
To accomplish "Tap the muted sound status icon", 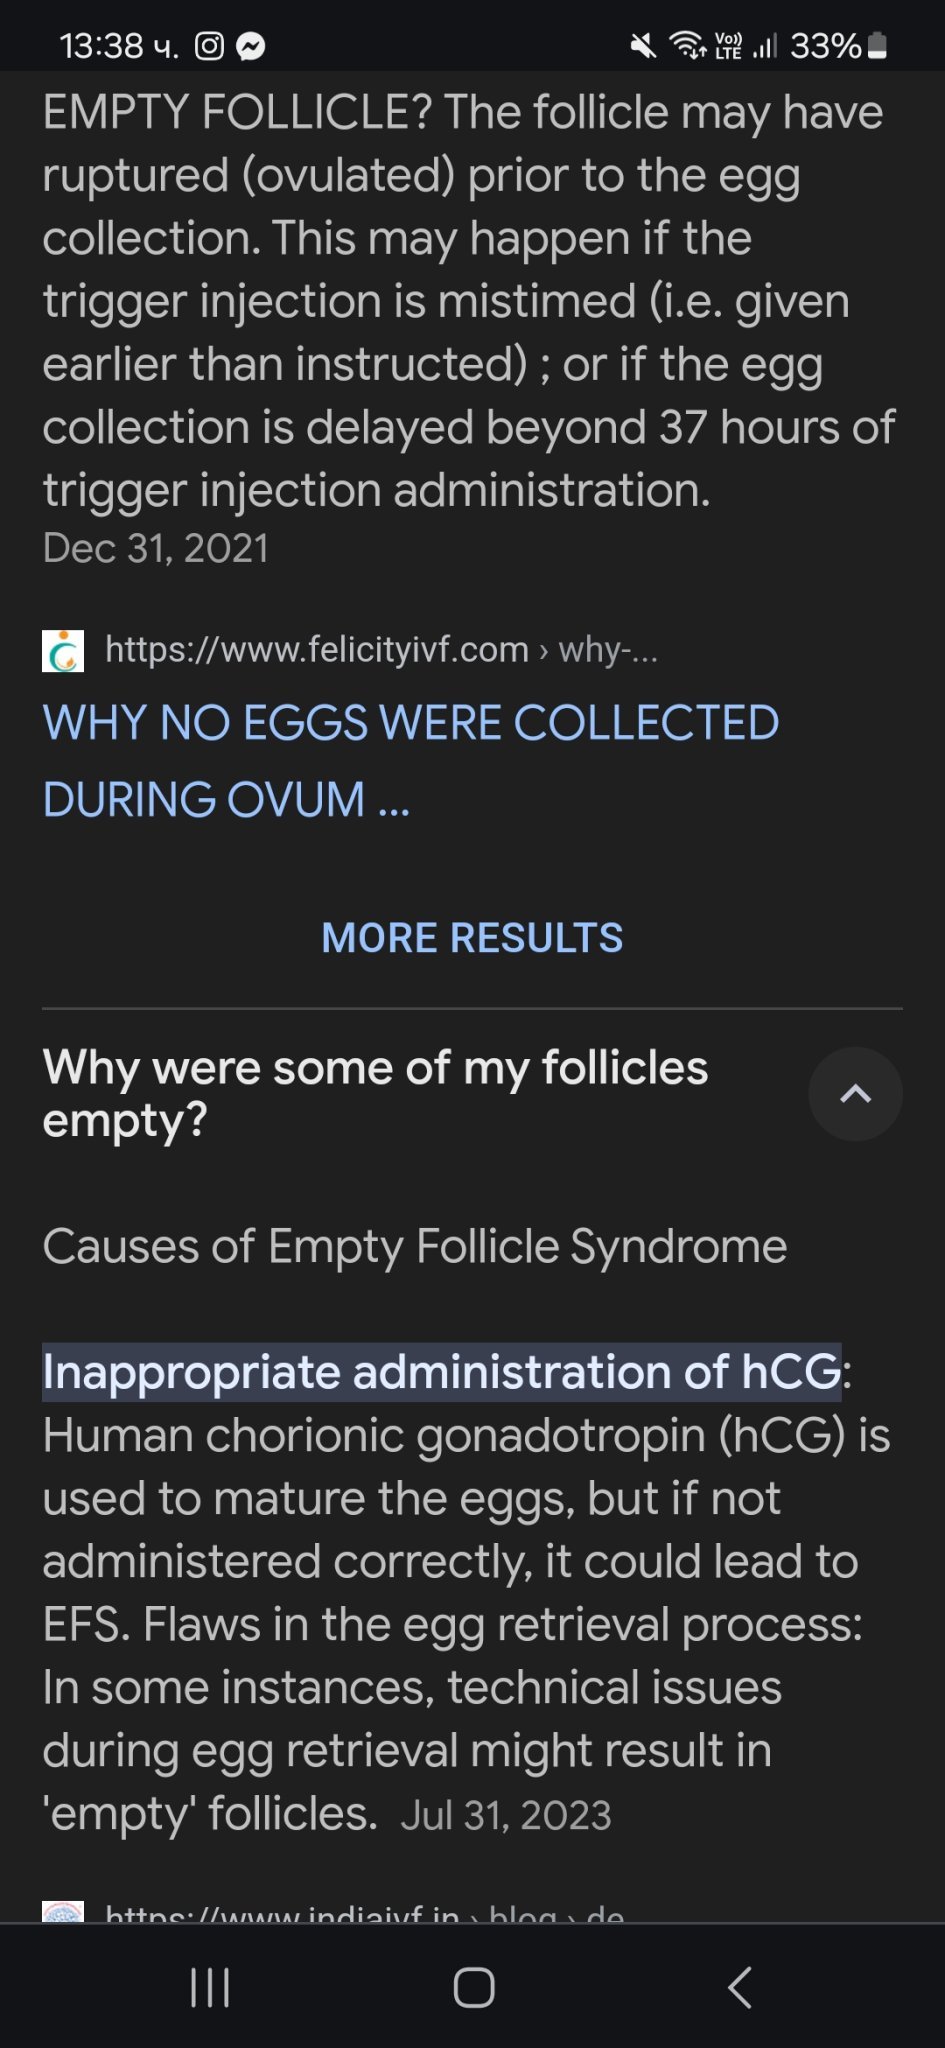I will click(x=643, y=46).
